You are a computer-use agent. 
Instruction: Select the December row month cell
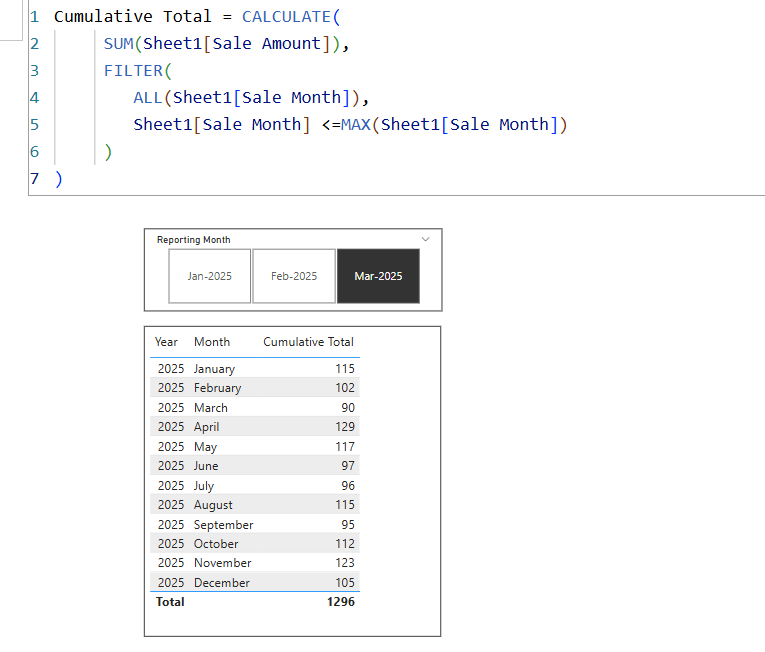coord(221,583)
